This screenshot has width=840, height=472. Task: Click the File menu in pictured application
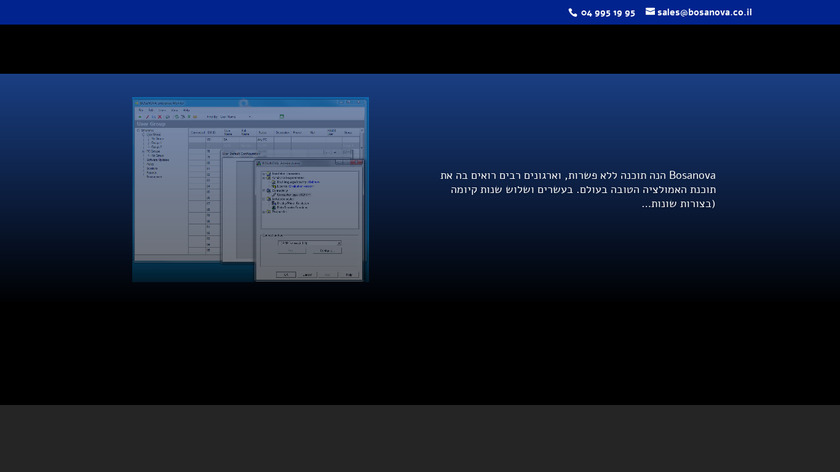[x=141, y=110]
